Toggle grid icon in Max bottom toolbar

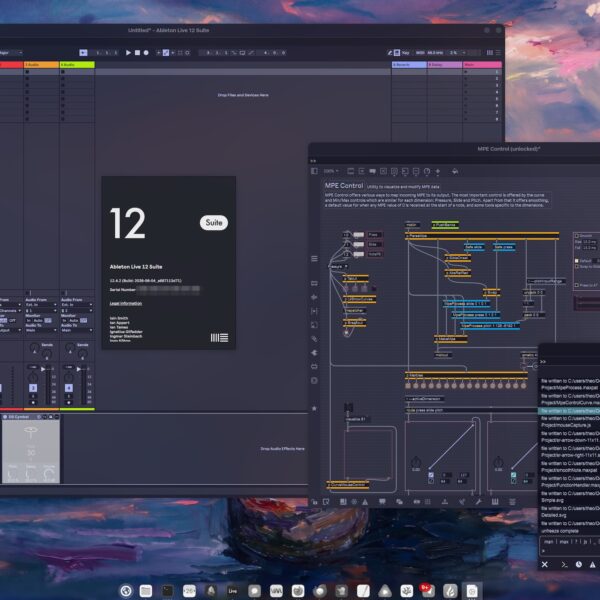[428, 502]
